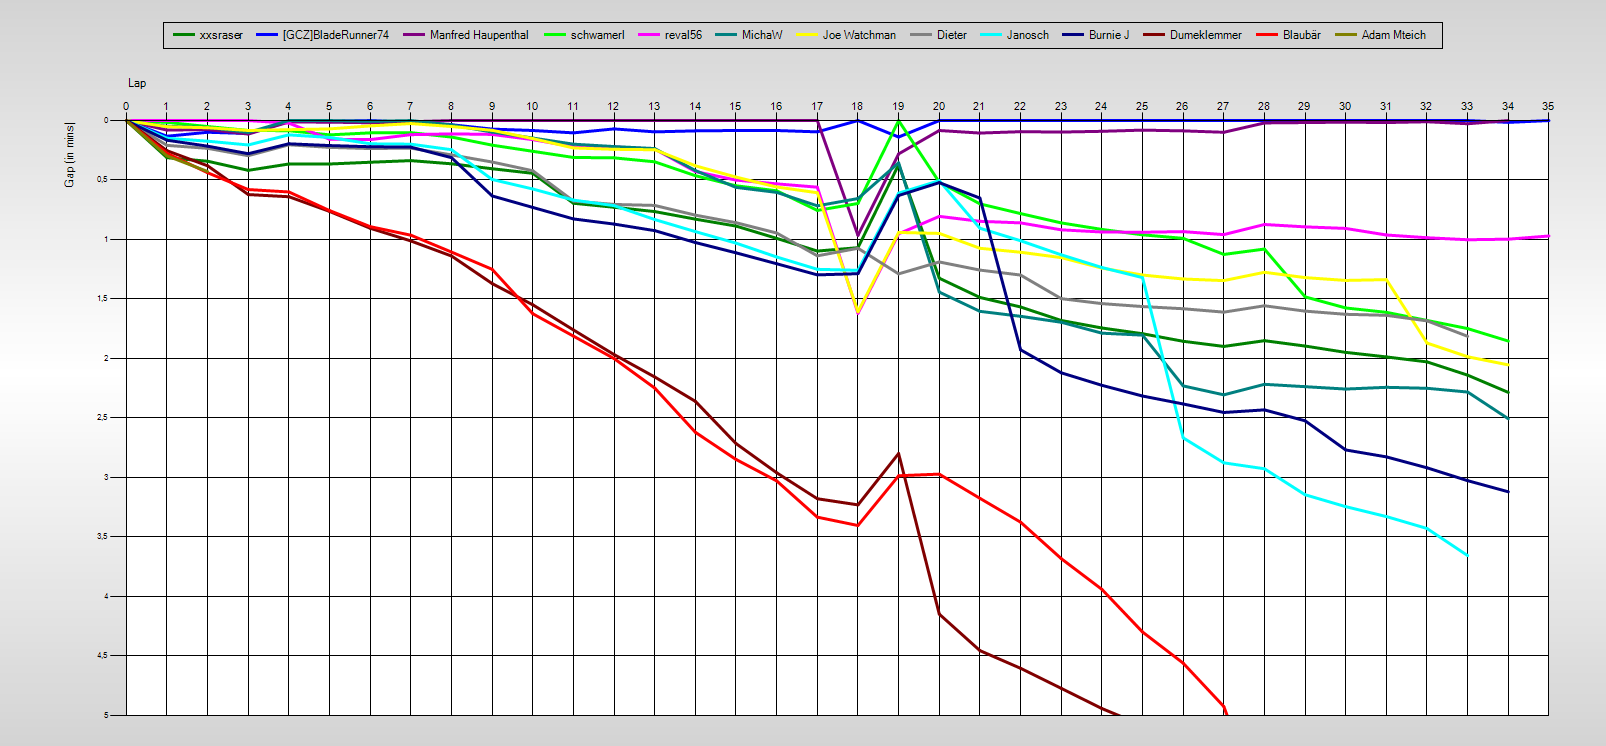Select the Dumeklemmer legend entry
This screenshot has width=1606, height=746.
coord(1192,35)
